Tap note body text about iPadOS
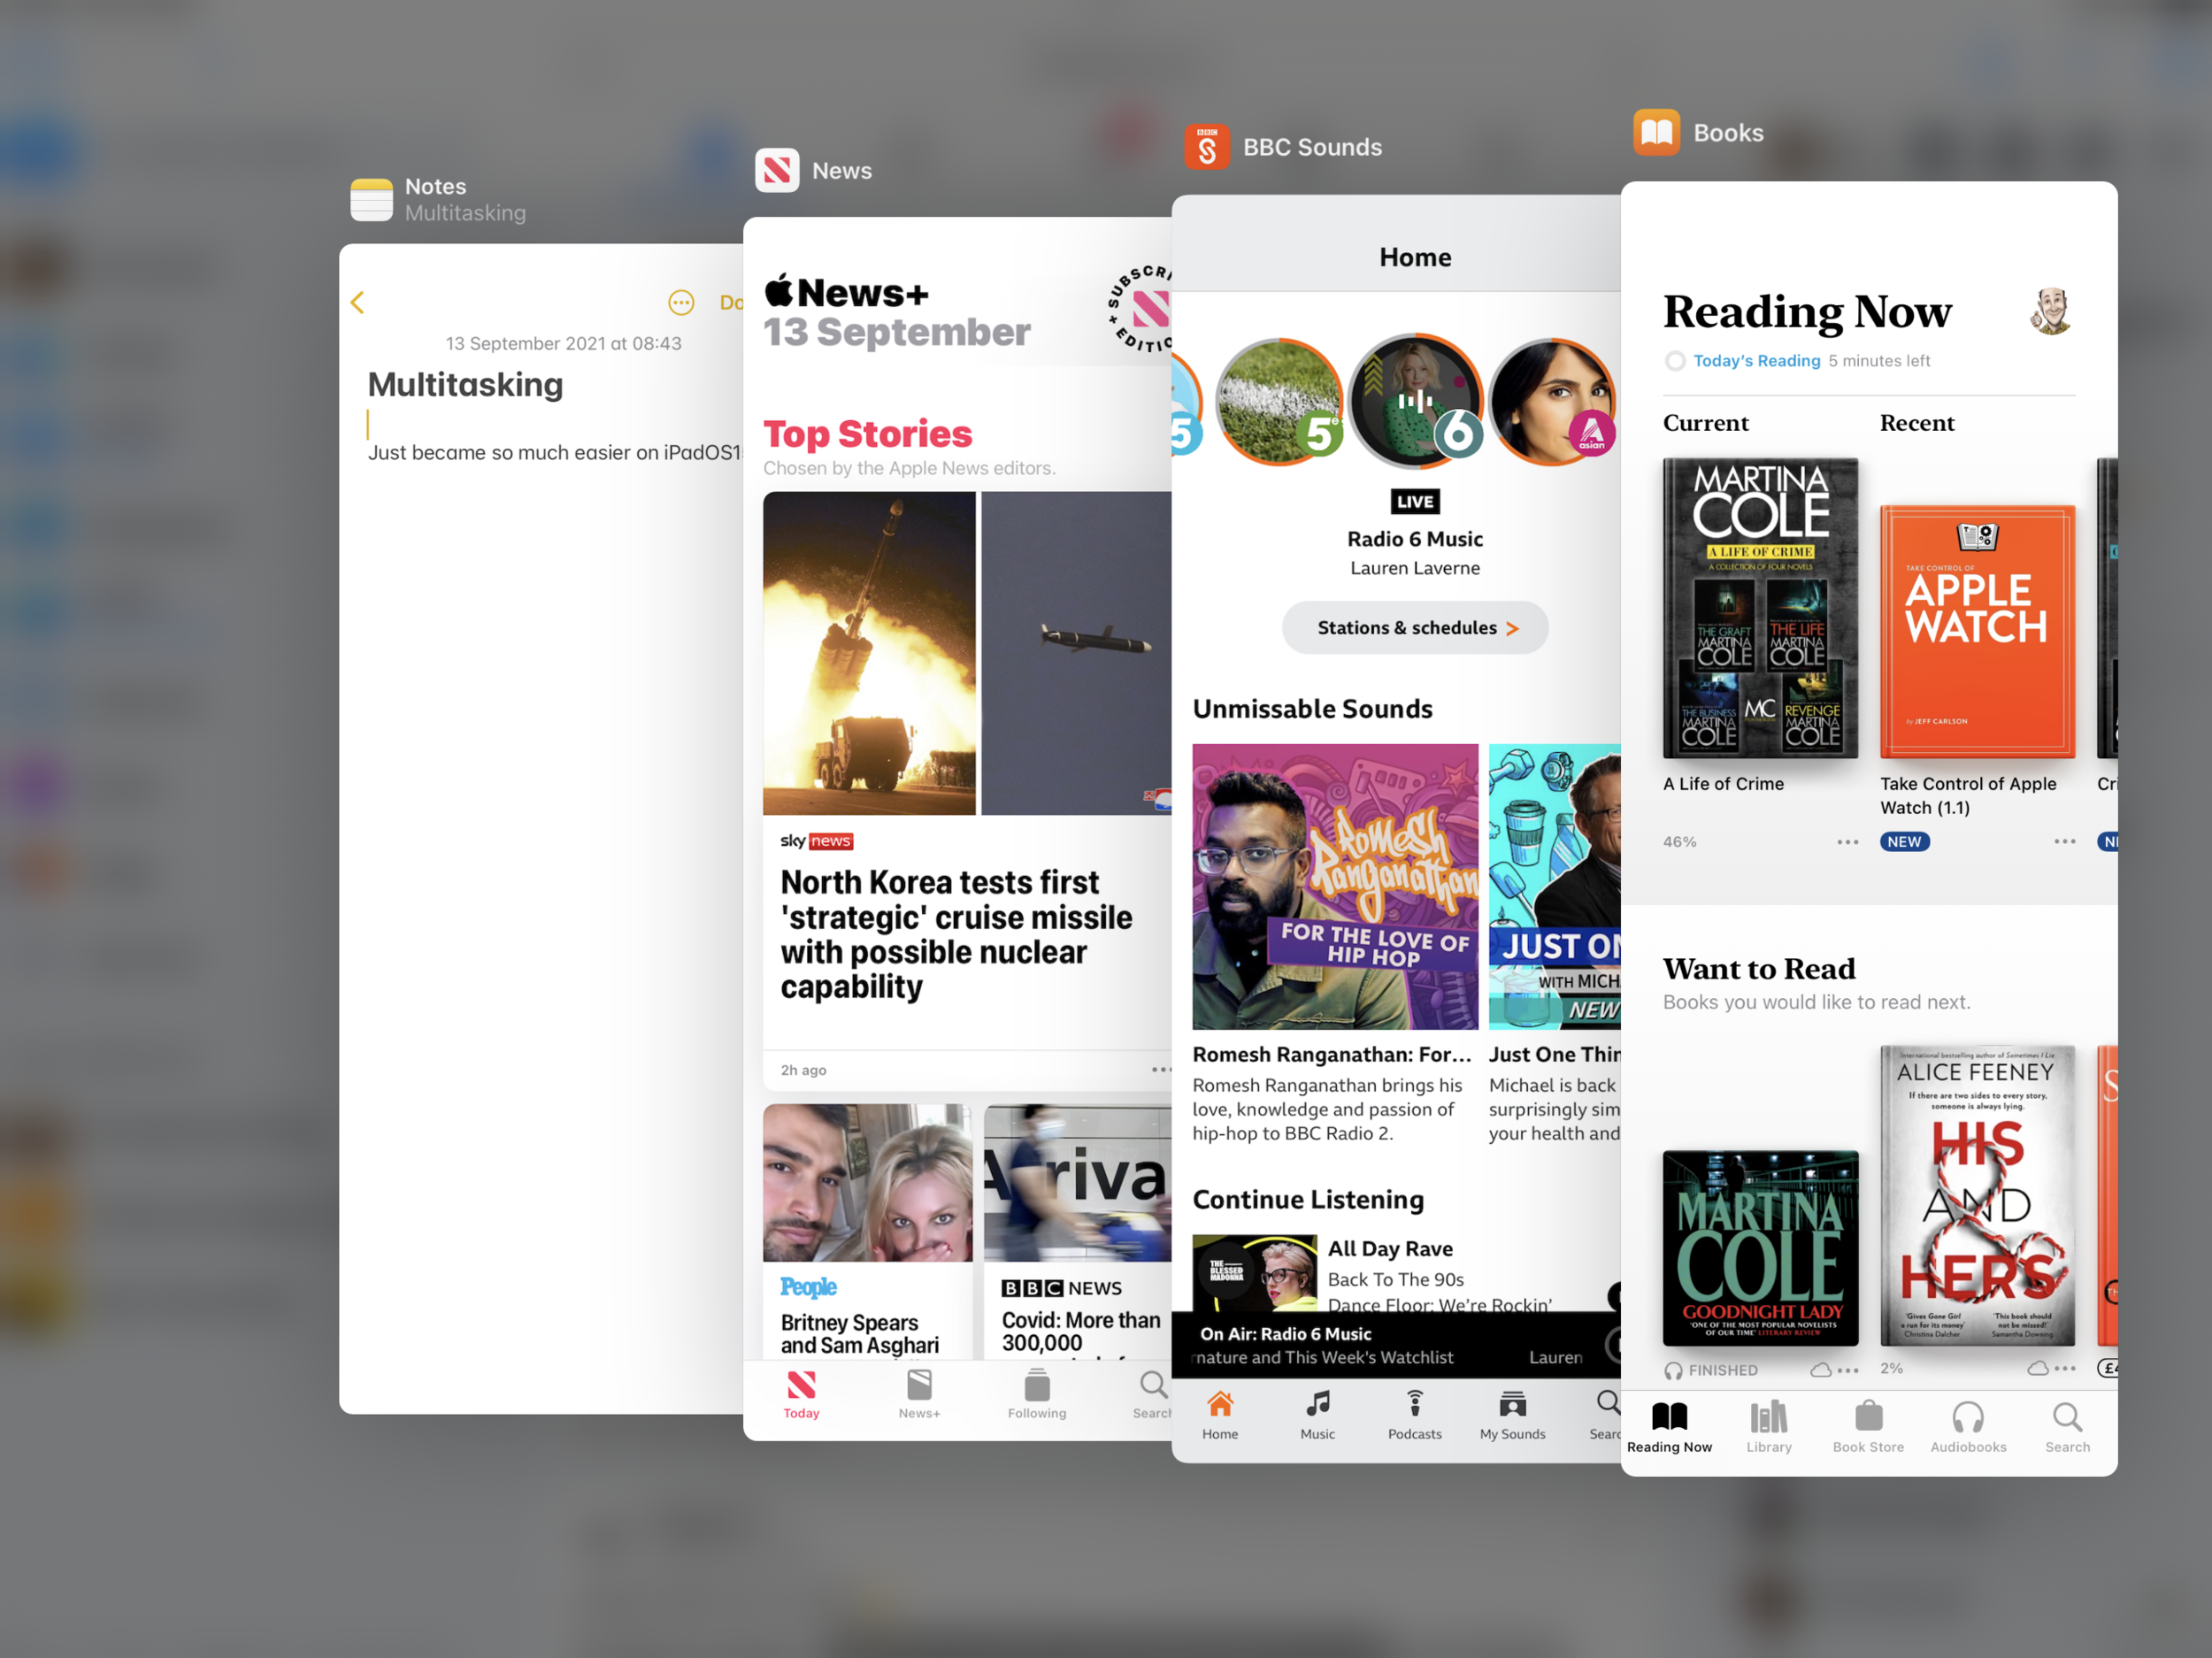 pos(554,452)
